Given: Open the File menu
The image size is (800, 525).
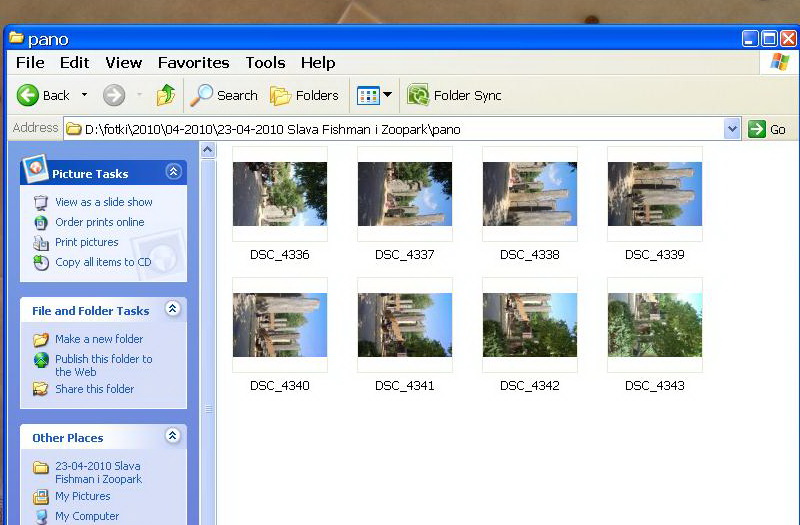Looking at the screenshot, I should (30, 63).
